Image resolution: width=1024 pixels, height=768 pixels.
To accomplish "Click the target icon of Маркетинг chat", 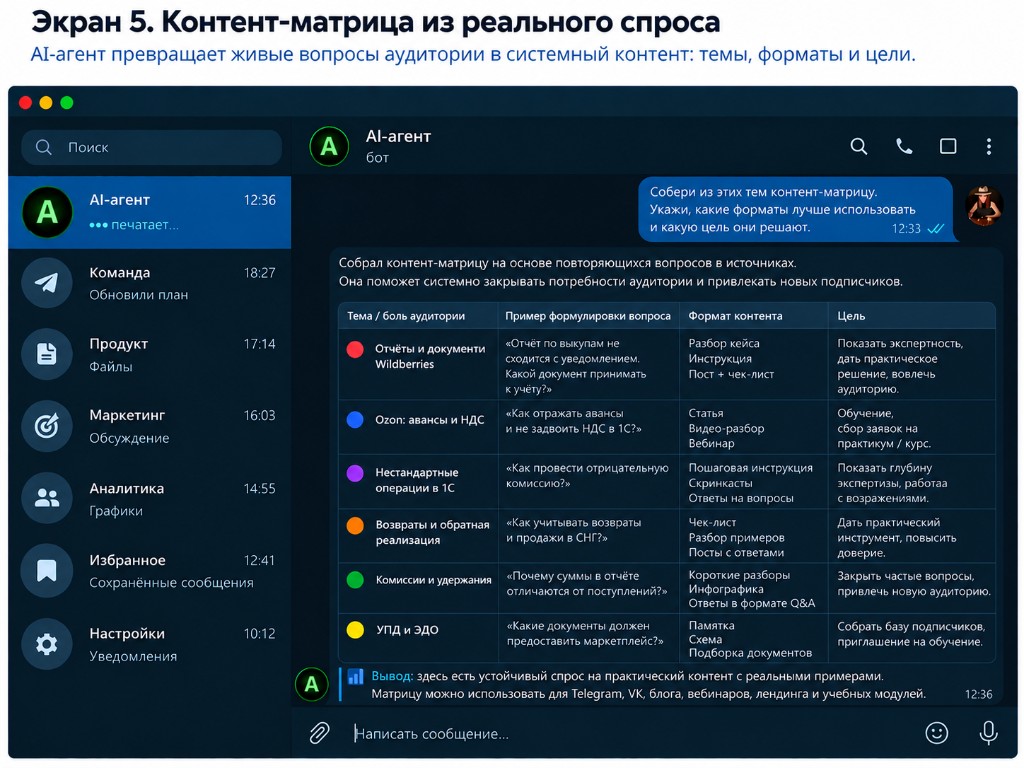I will click(x=46, y=426).
